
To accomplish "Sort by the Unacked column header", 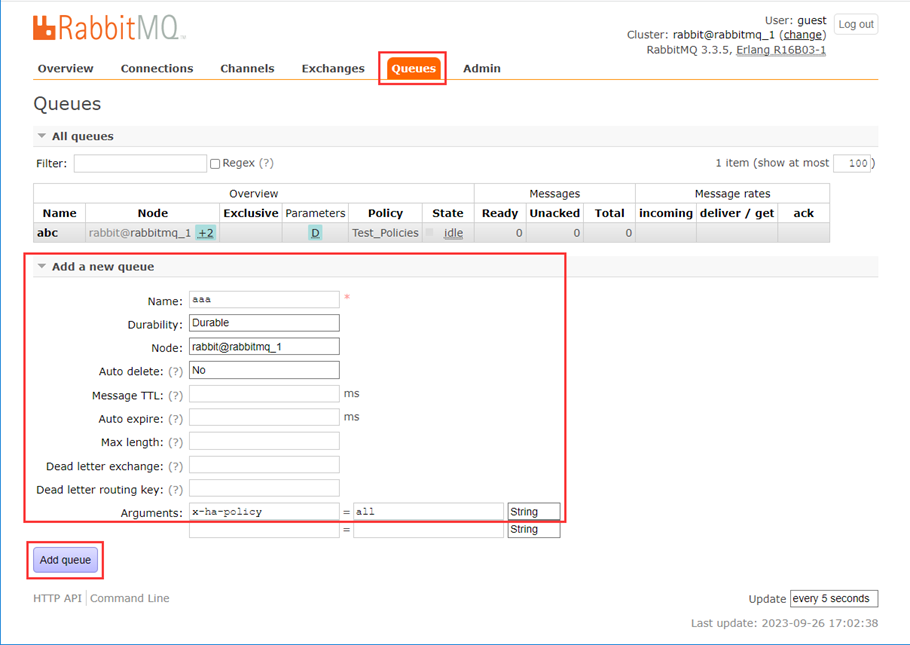I will [554, 213].
